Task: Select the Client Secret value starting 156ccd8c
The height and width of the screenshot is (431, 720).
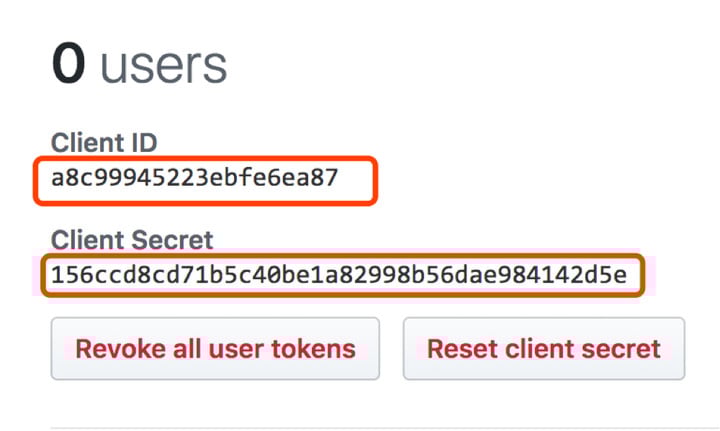Action: pyautogui.click(x=339, y=275)
